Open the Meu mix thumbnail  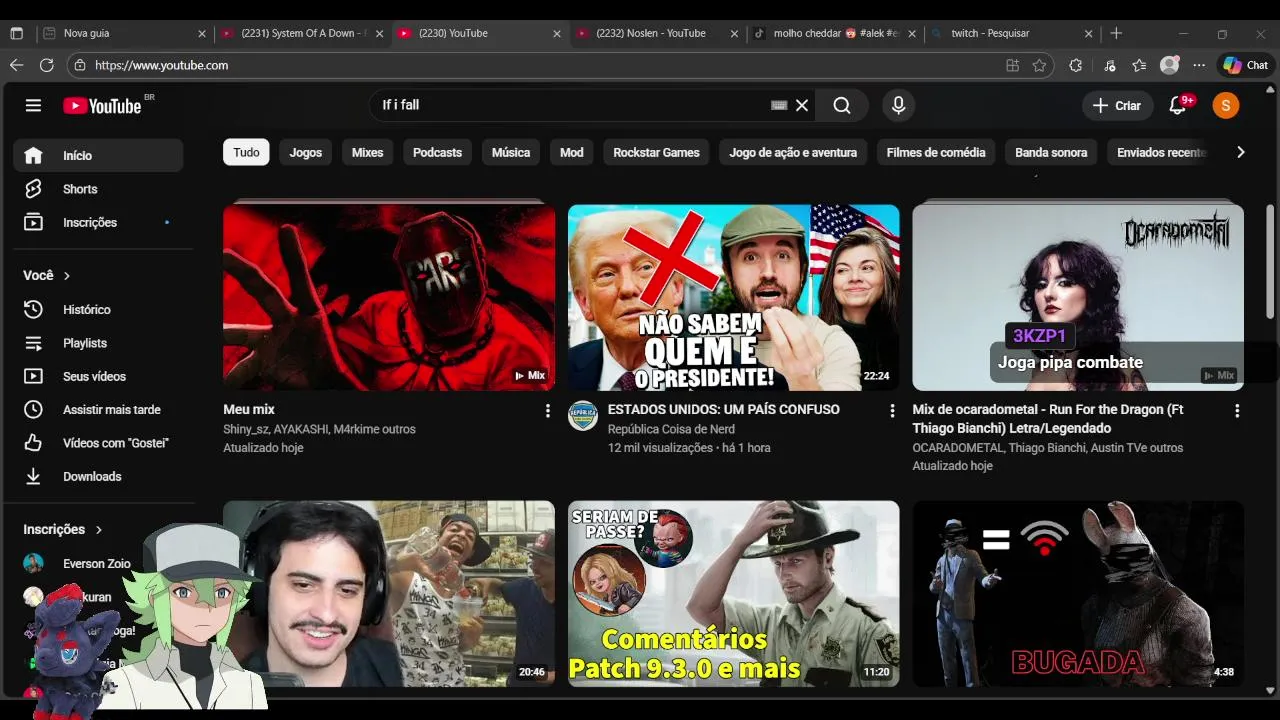pyautogui.click(x=389, y=297)
